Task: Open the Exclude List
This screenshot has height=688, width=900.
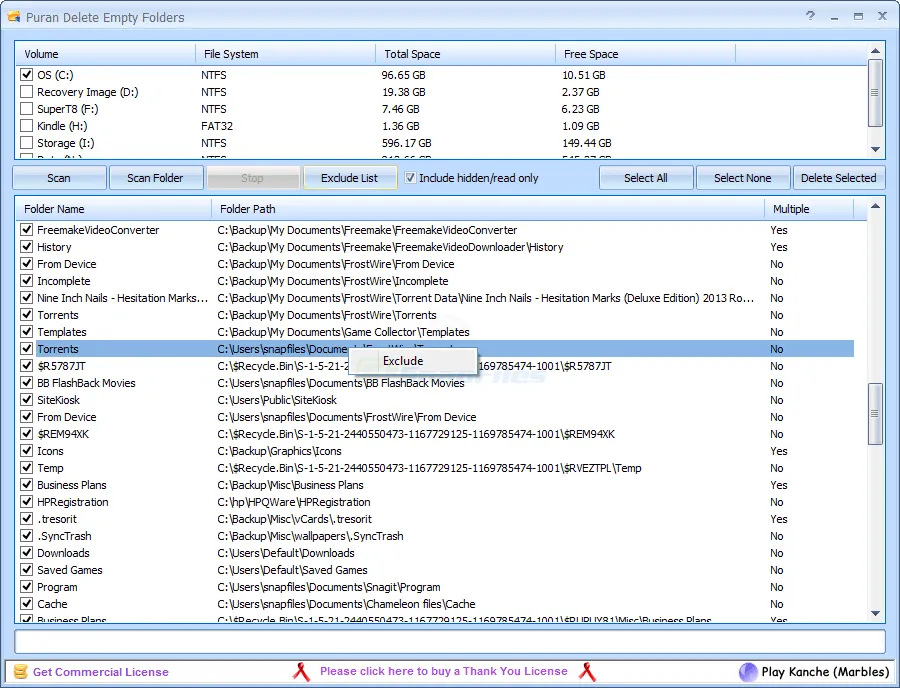Action: point(350,178)
